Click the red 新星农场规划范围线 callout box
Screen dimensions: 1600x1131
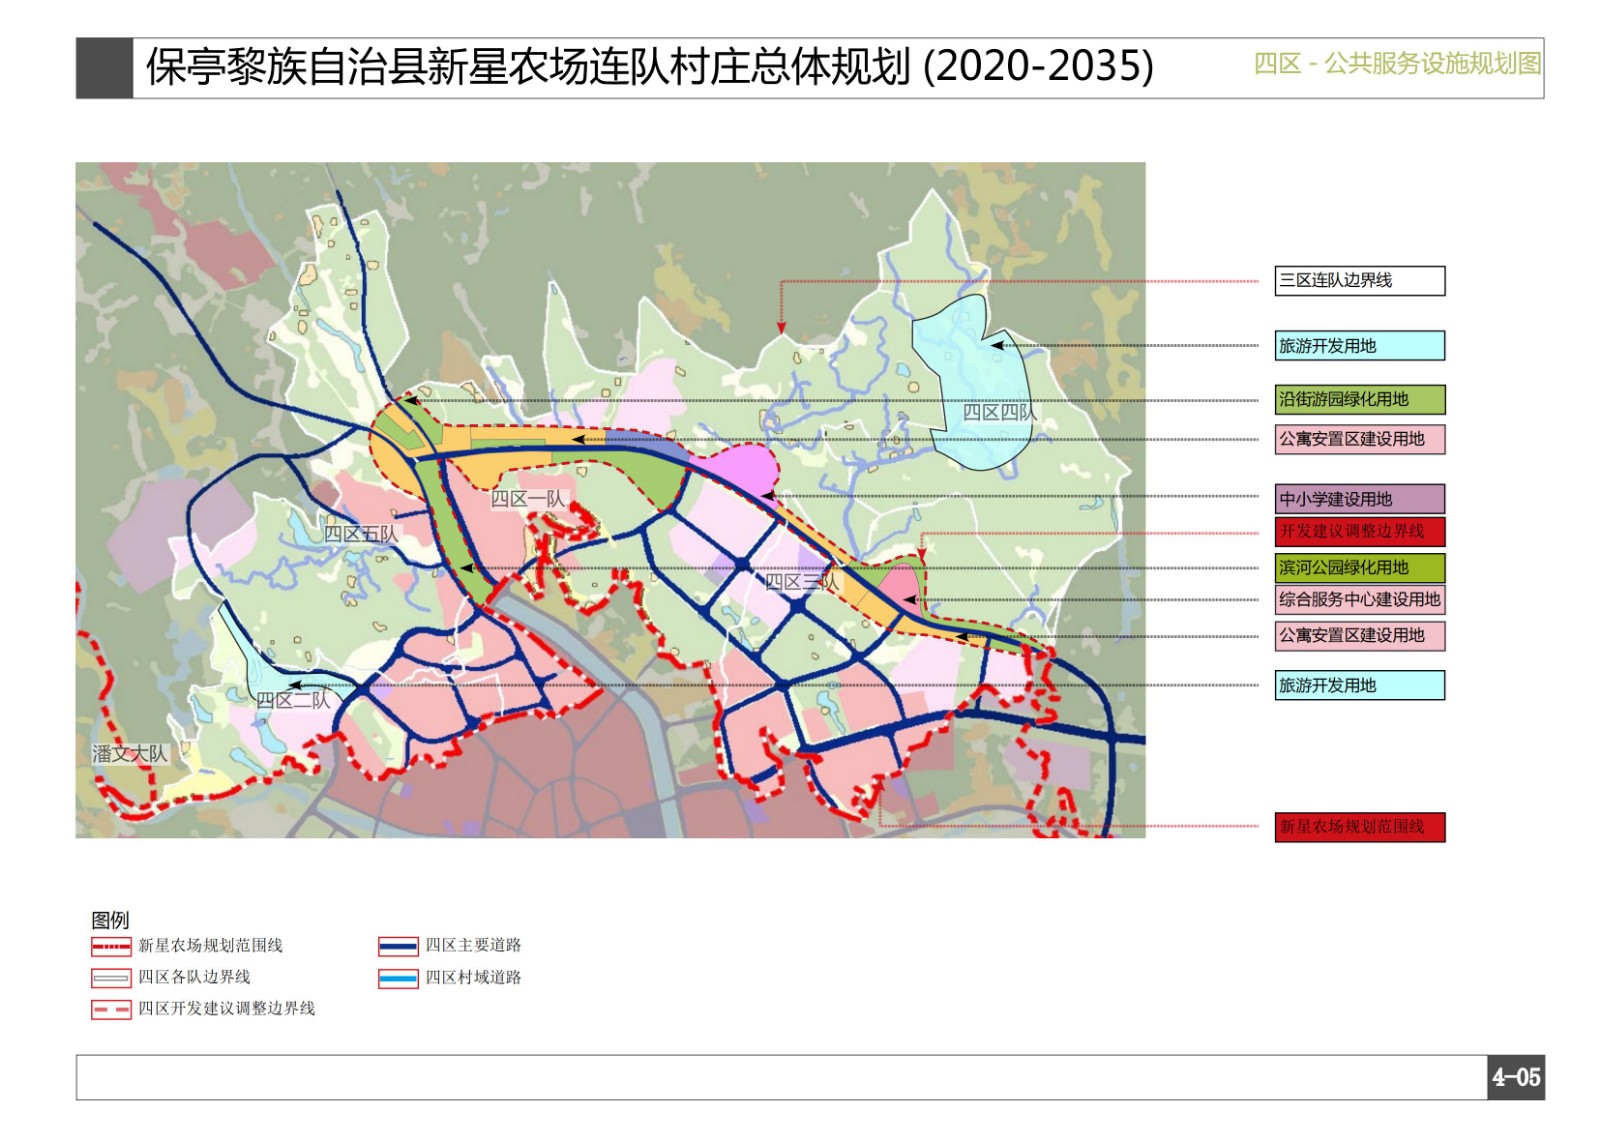pyautogui.click(x=1359, y=827)
